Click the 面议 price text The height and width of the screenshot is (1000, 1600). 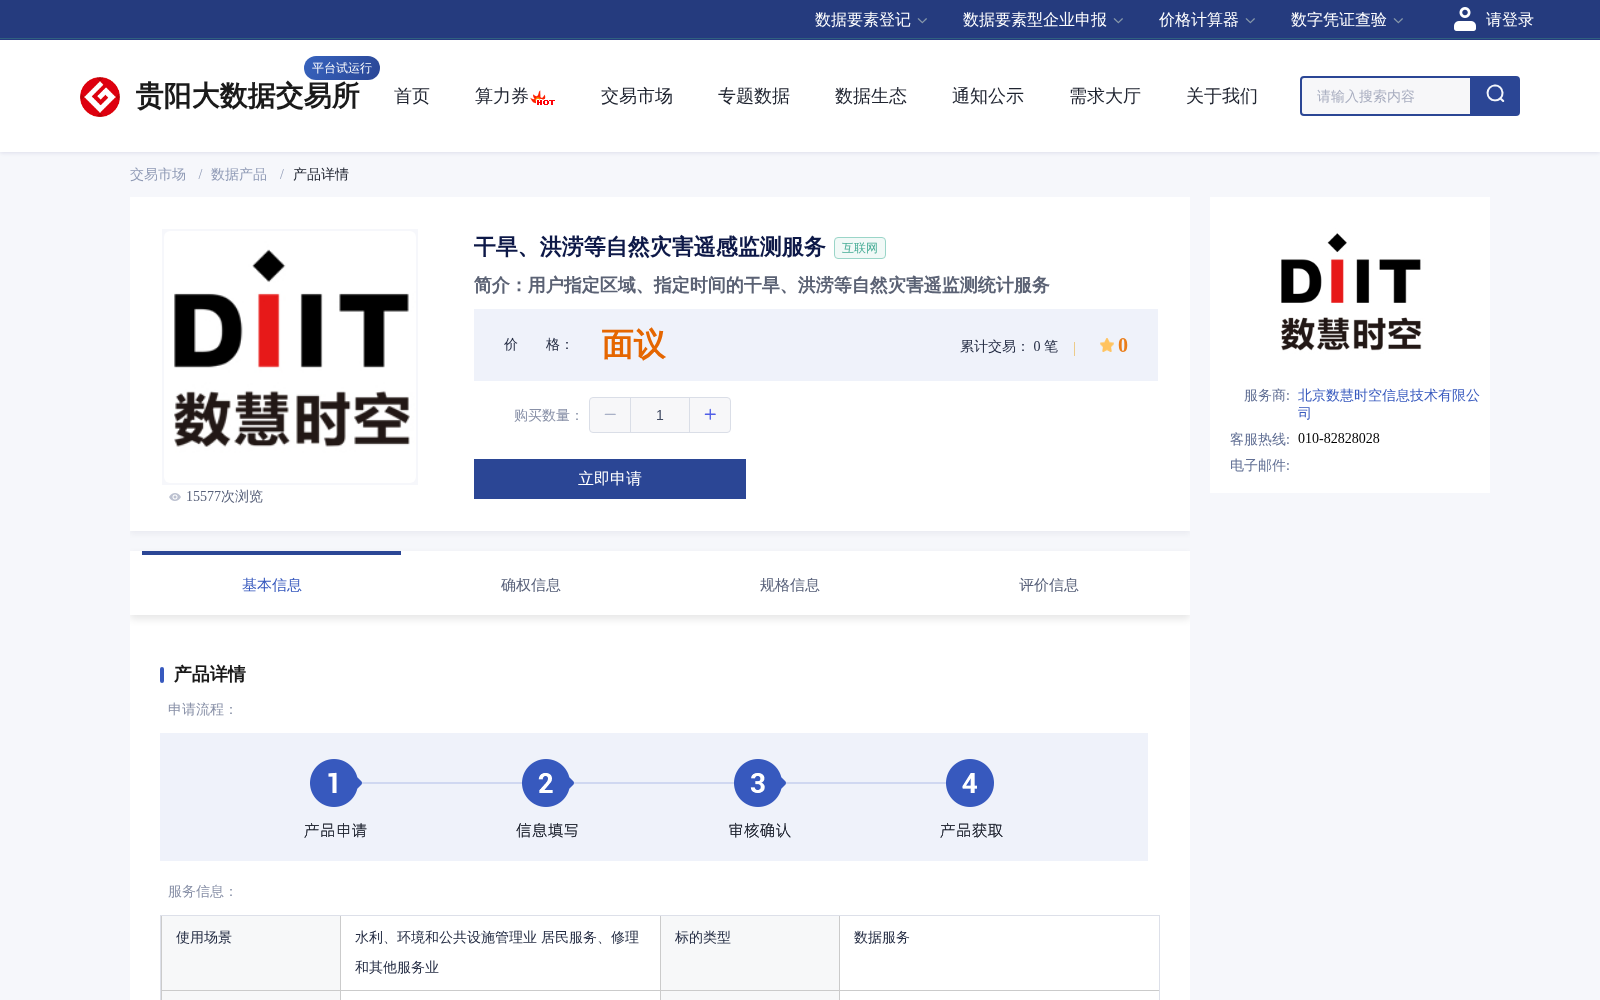pyautogui.click(x=633, y=345)
